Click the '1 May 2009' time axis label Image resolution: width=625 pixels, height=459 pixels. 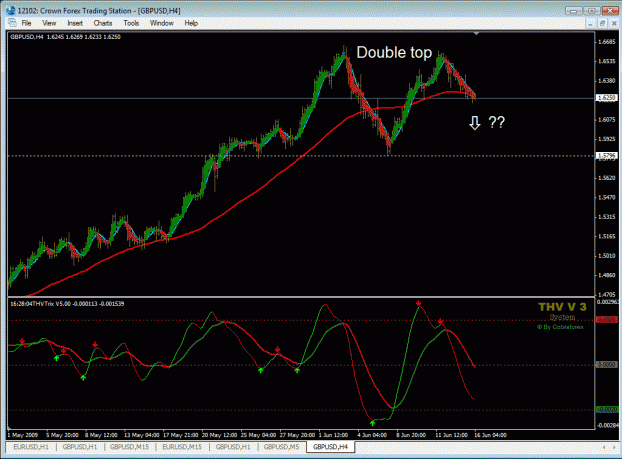click(23, 435)
